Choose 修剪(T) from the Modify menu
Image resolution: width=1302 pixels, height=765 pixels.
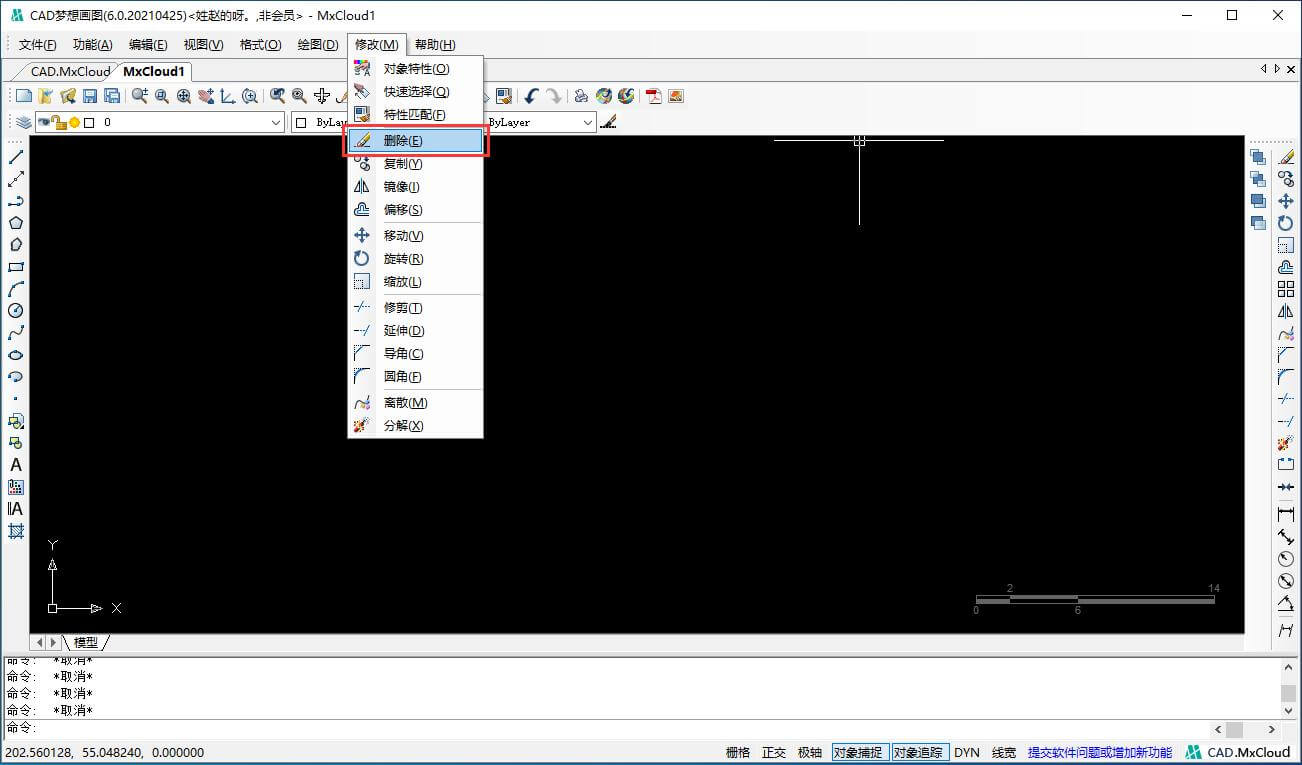(x=415, y=308)
